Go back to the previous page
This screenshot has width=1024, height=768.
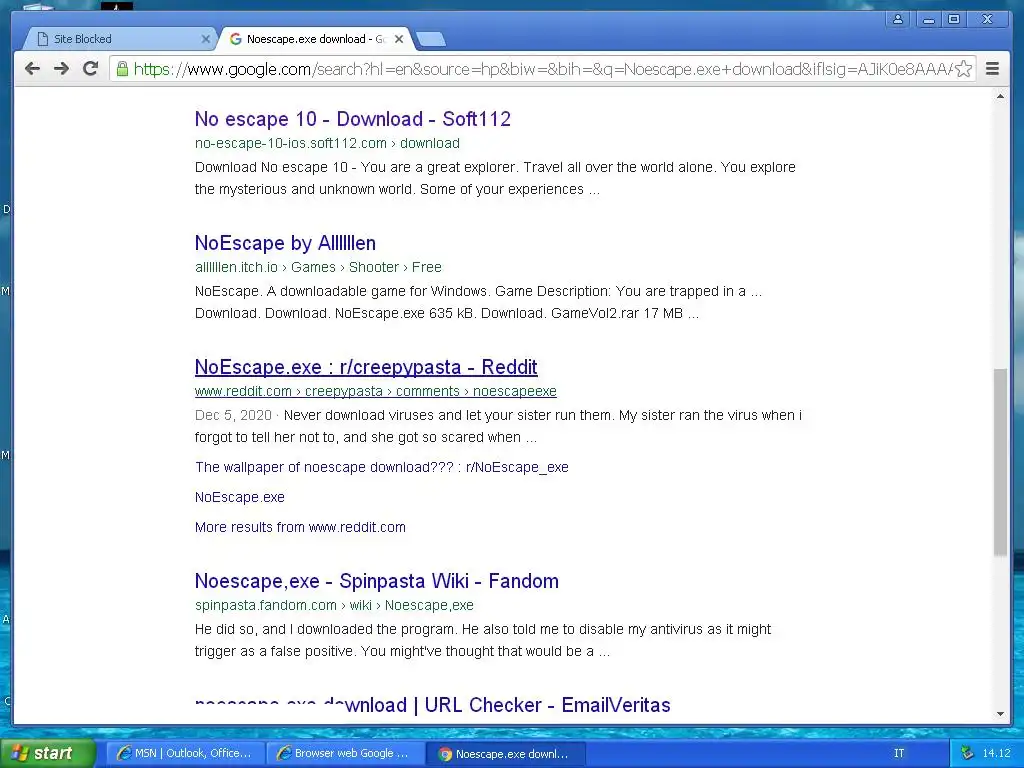pos(32,69)
